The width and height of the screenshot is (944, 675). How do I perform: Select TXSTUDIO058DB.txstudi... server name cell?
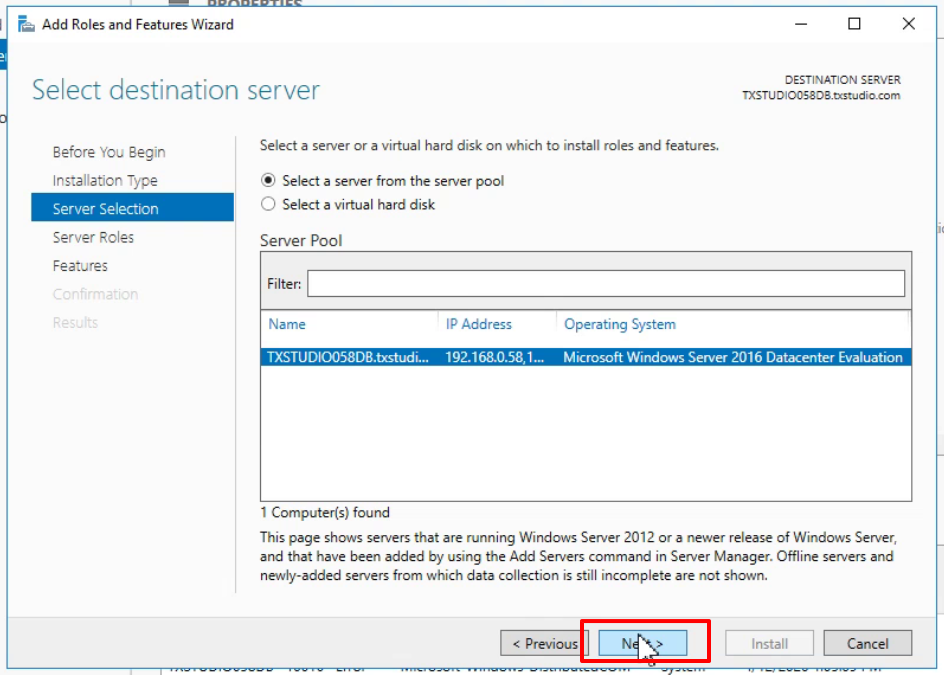tap(348, 357)
